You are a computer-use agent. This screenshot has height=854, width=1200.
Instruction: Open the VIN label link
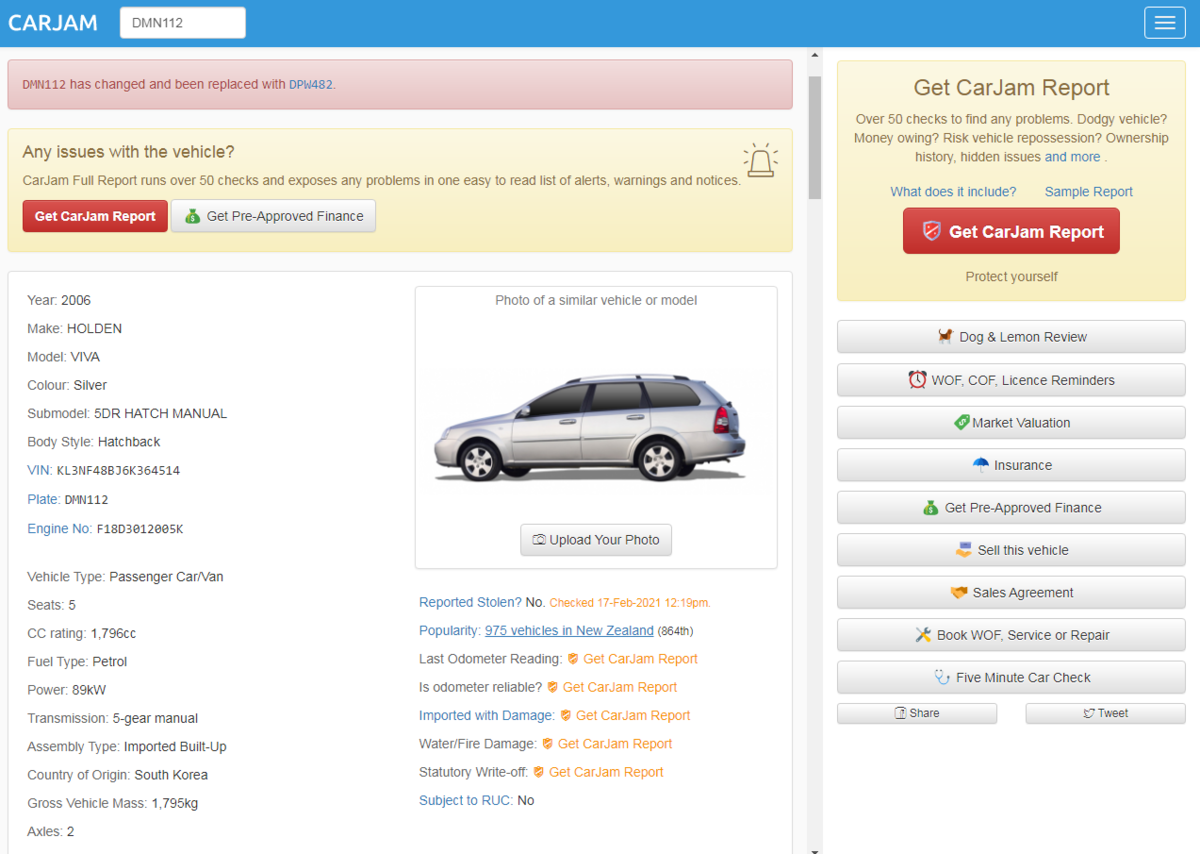pyautogui.click(x=39, y=470)
